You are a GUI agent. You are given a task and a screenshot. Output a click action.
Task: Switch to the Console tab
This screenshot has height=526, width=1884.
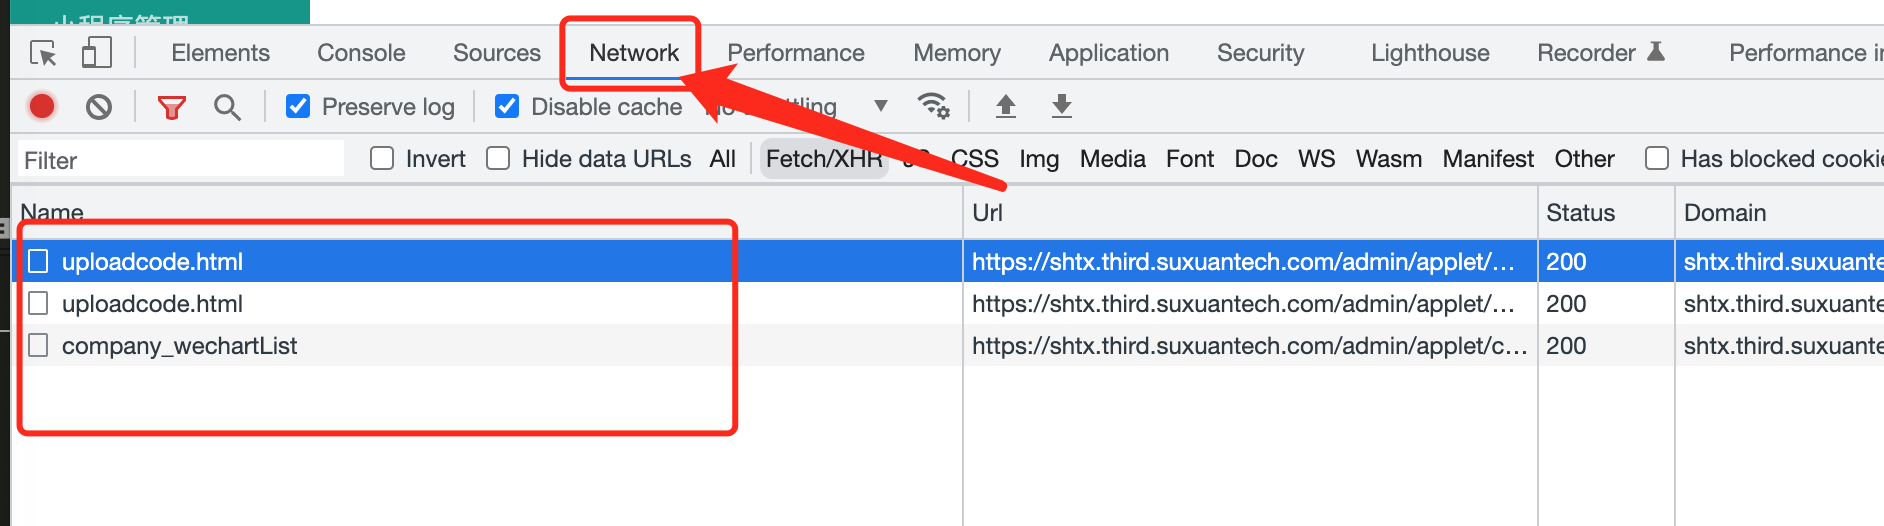(x=361, y=53)
